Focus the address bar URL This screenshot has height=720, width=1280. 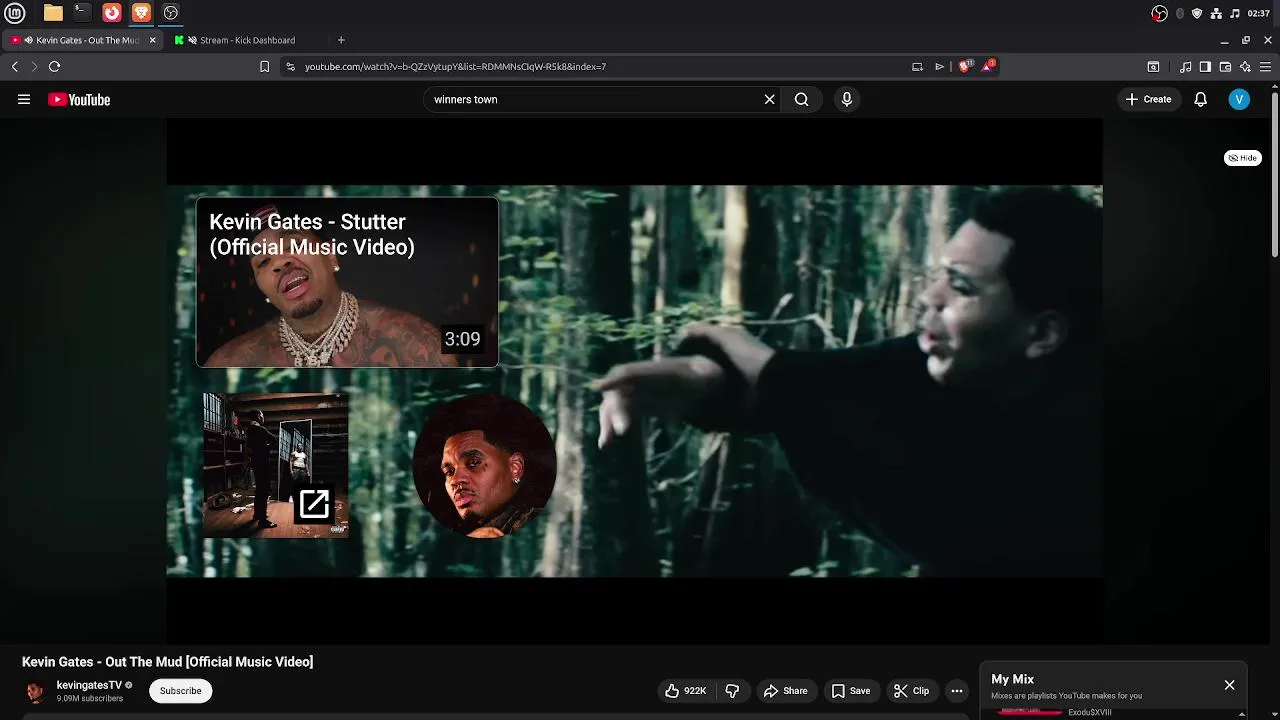click(x=455, y=66)
